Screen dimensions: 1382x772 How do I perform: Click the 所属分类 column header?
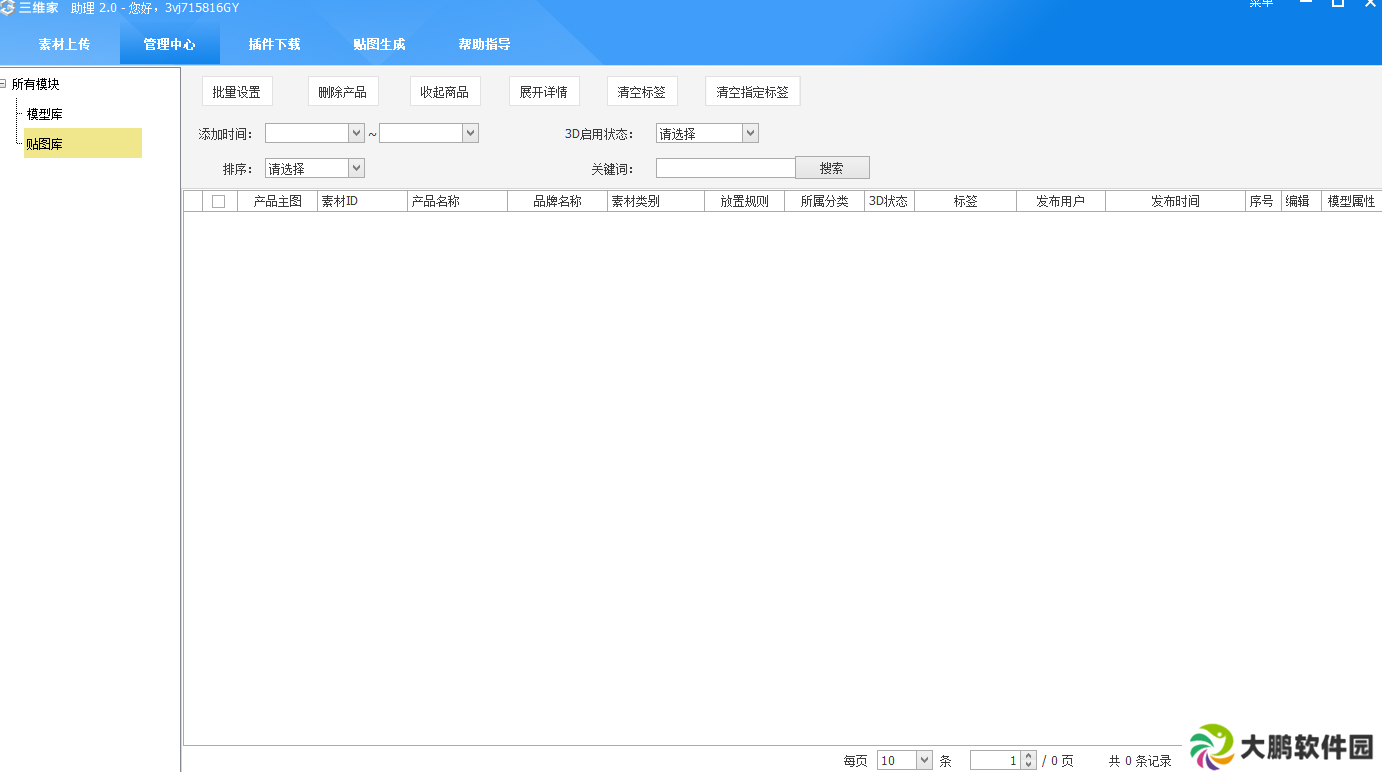[825, 201]
